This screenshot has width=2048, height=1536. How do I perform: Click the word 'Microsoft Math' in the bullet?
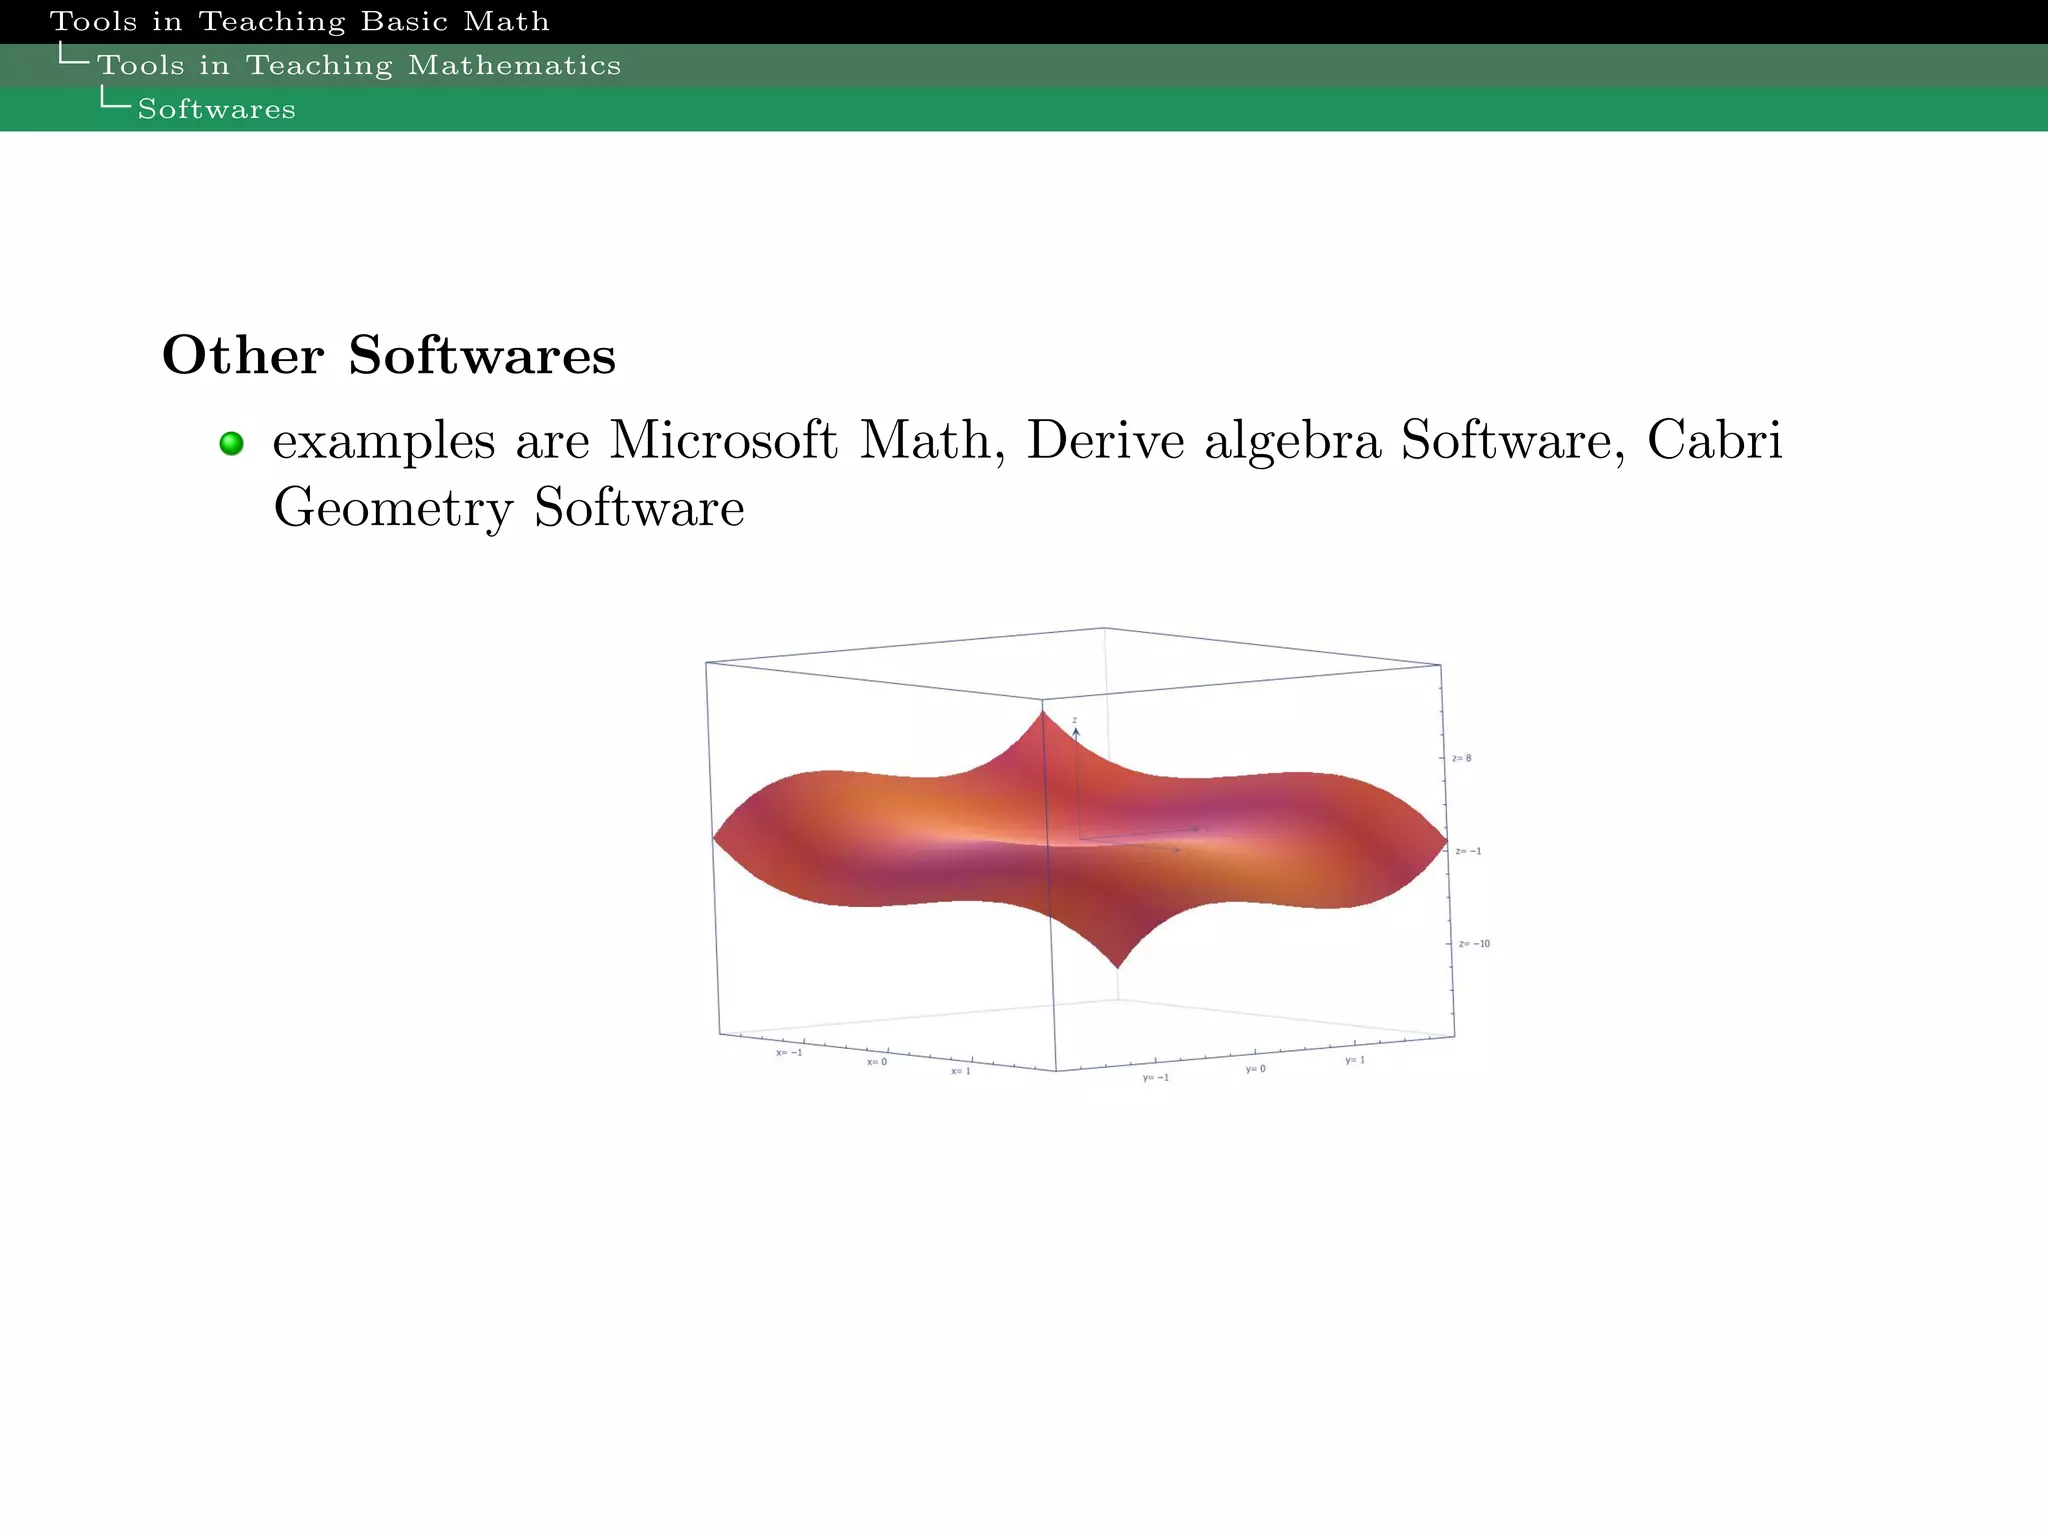coord(807,440)
